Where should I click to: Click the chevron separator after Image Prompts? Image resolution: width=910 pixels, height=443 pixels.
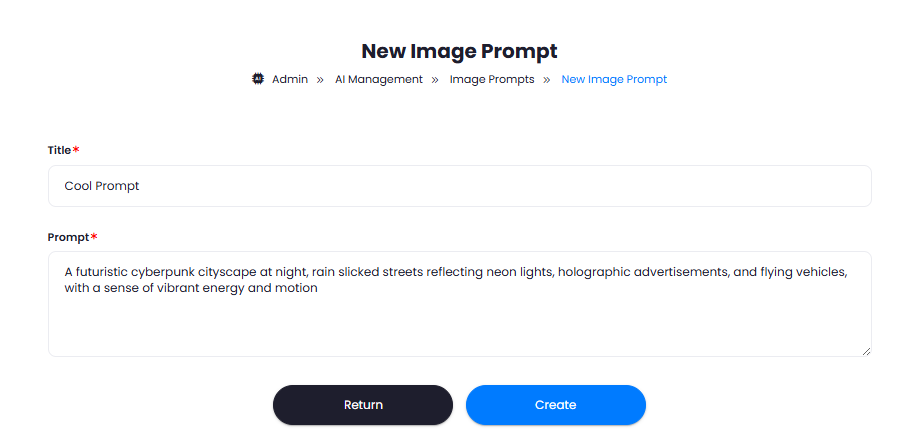pyautogui.click(x=546, y=80)
